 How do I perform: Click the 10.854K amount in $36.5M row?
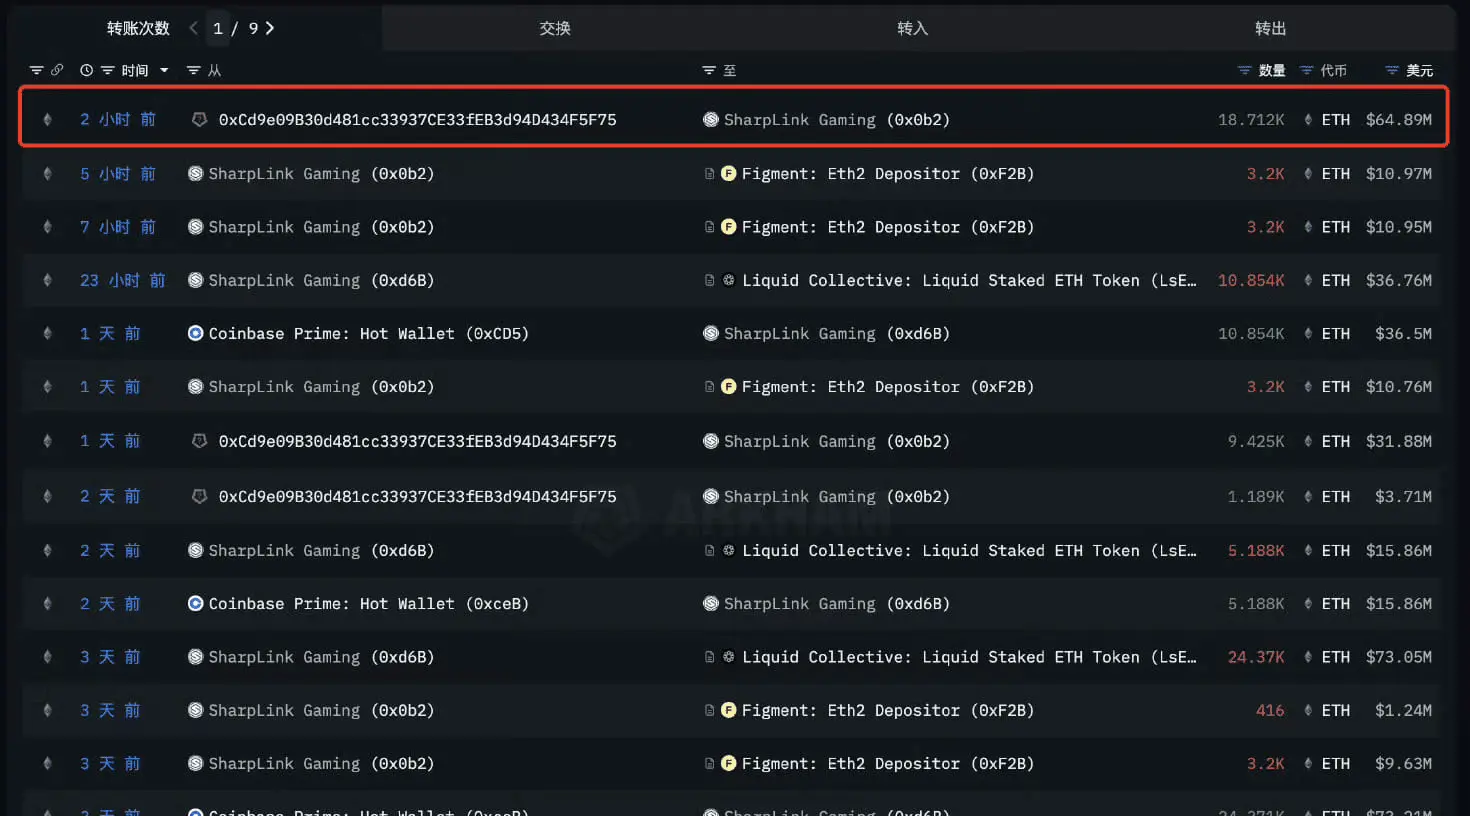coord(1251,333)
